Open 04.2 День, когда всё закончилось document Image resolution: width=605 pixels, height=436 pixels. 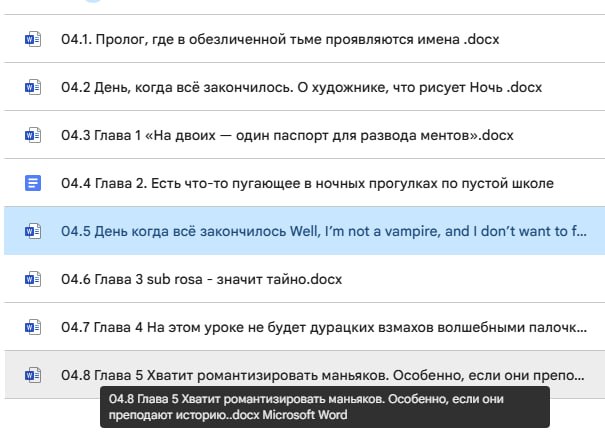[x=301, y=87]
